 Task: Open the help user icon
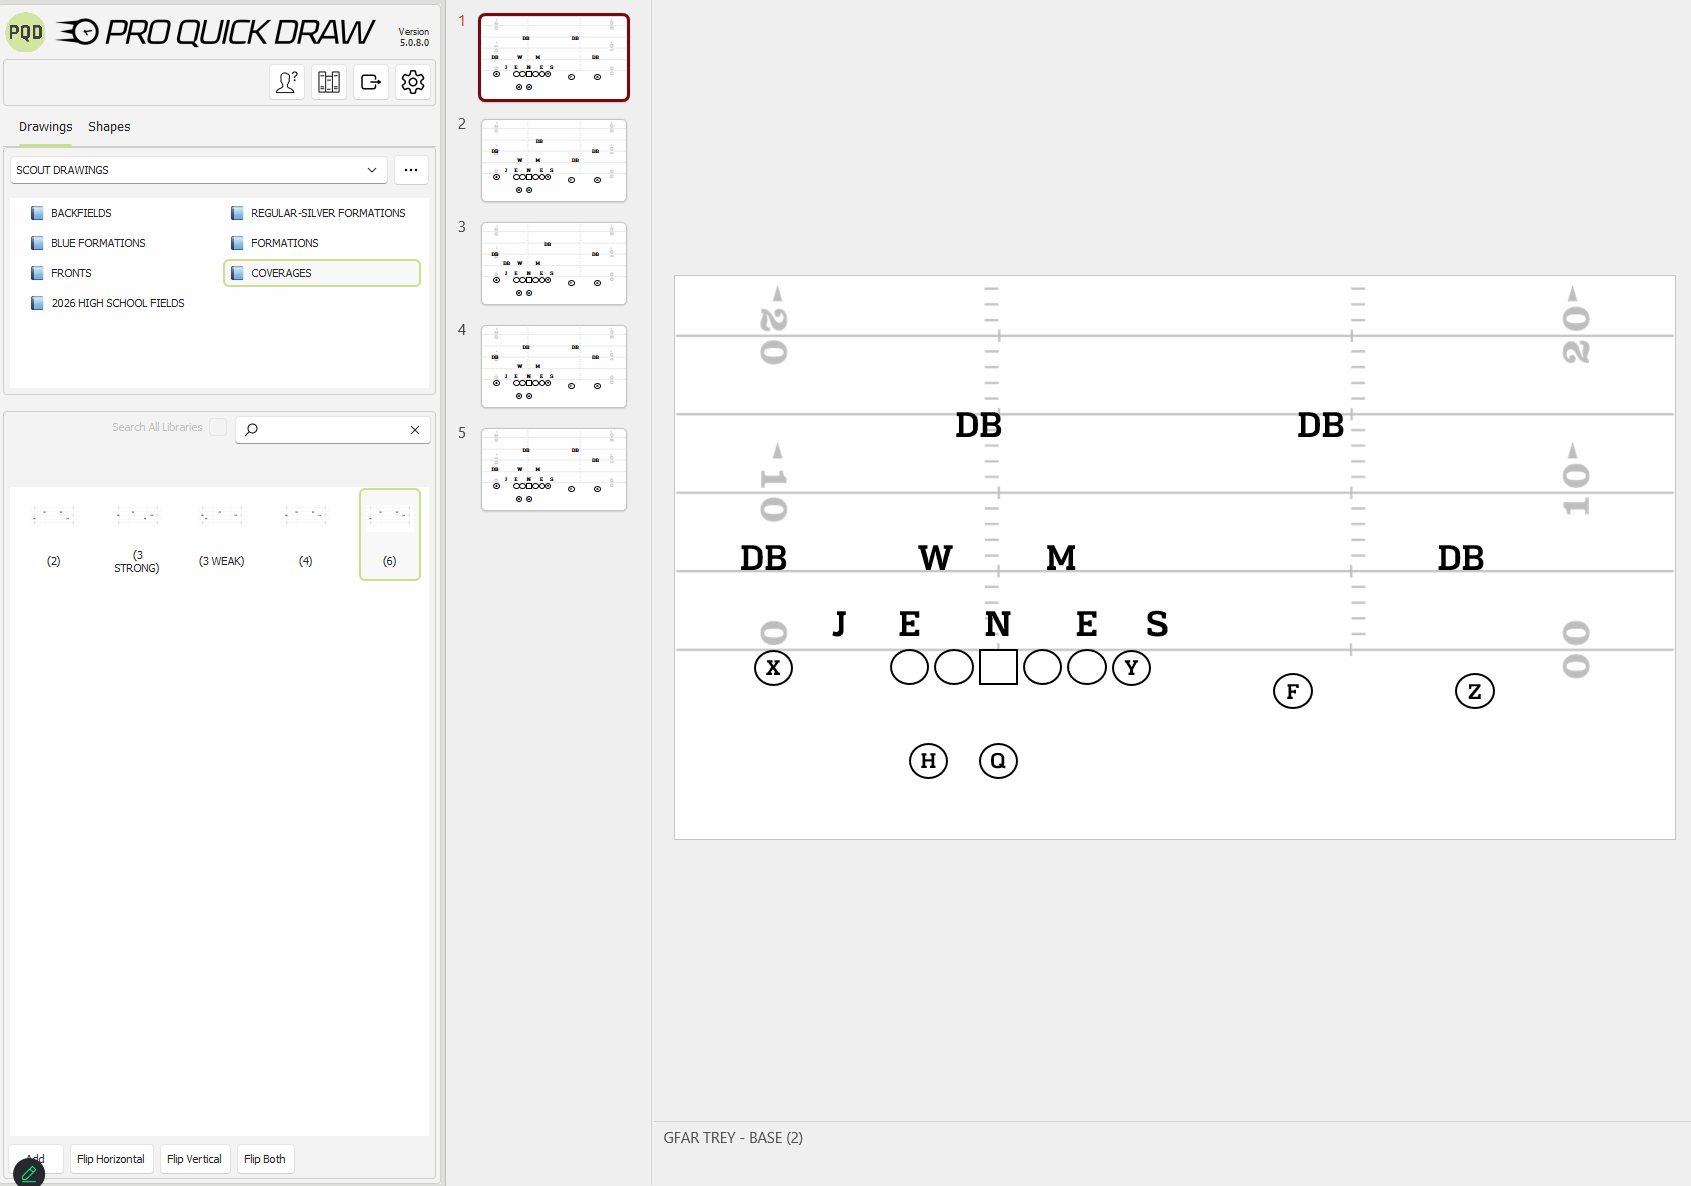point(287,82)
